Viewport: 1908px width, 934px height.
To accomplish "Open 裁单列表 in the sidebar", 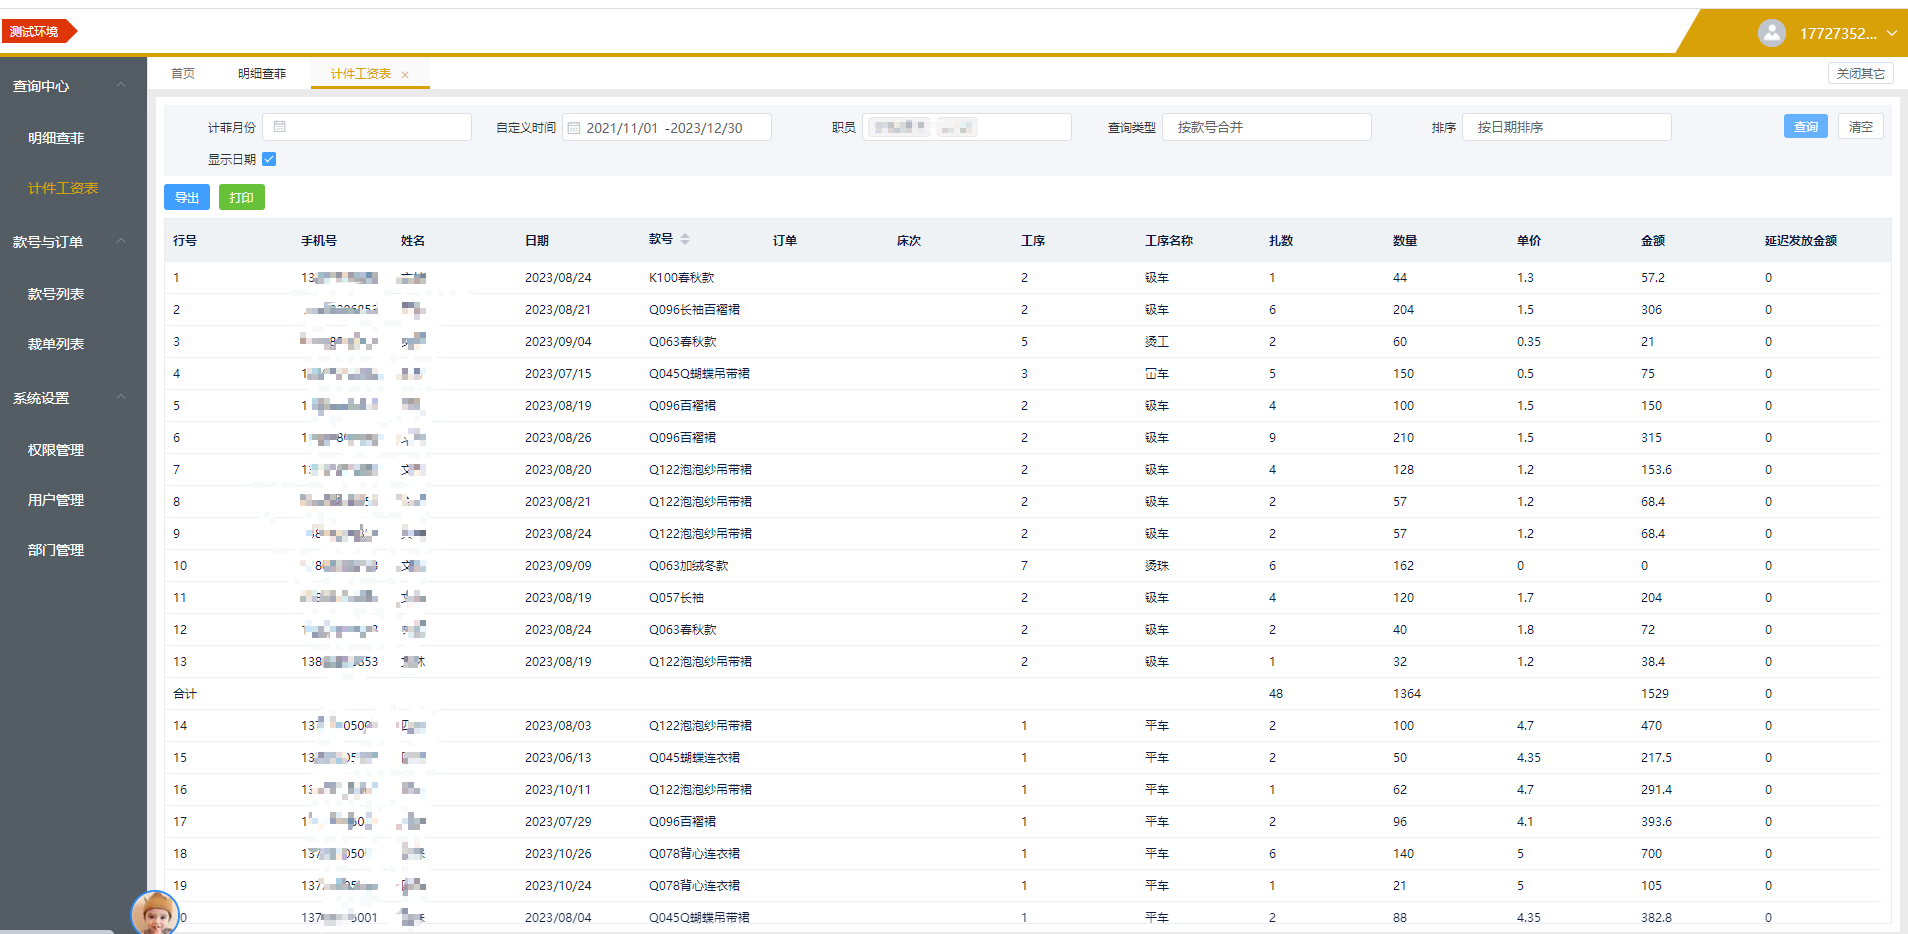I will (56, 344).
